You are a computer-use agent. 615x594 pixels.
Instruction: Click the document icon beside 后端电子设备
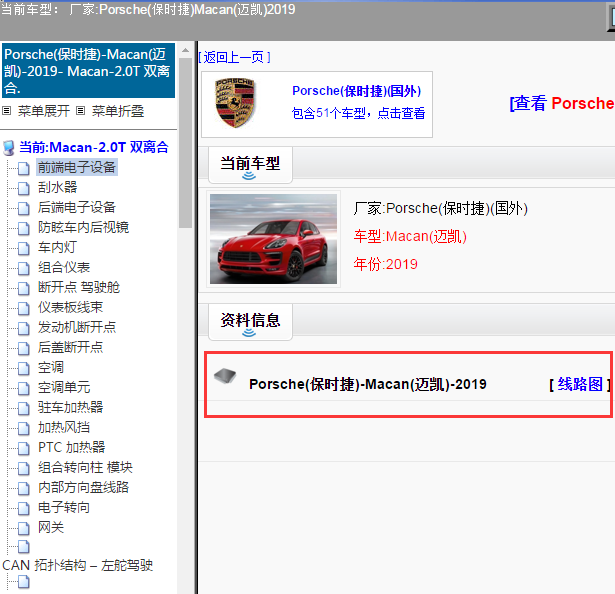tap(24, 208)
